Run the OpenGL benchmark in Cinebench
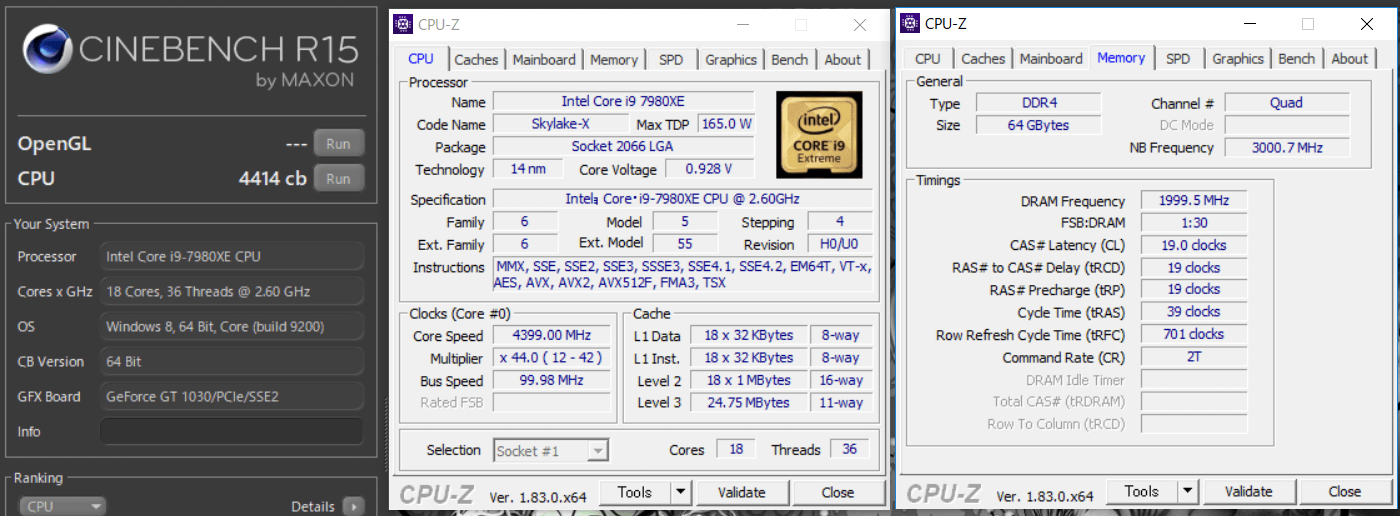 (x=338, y=143)
